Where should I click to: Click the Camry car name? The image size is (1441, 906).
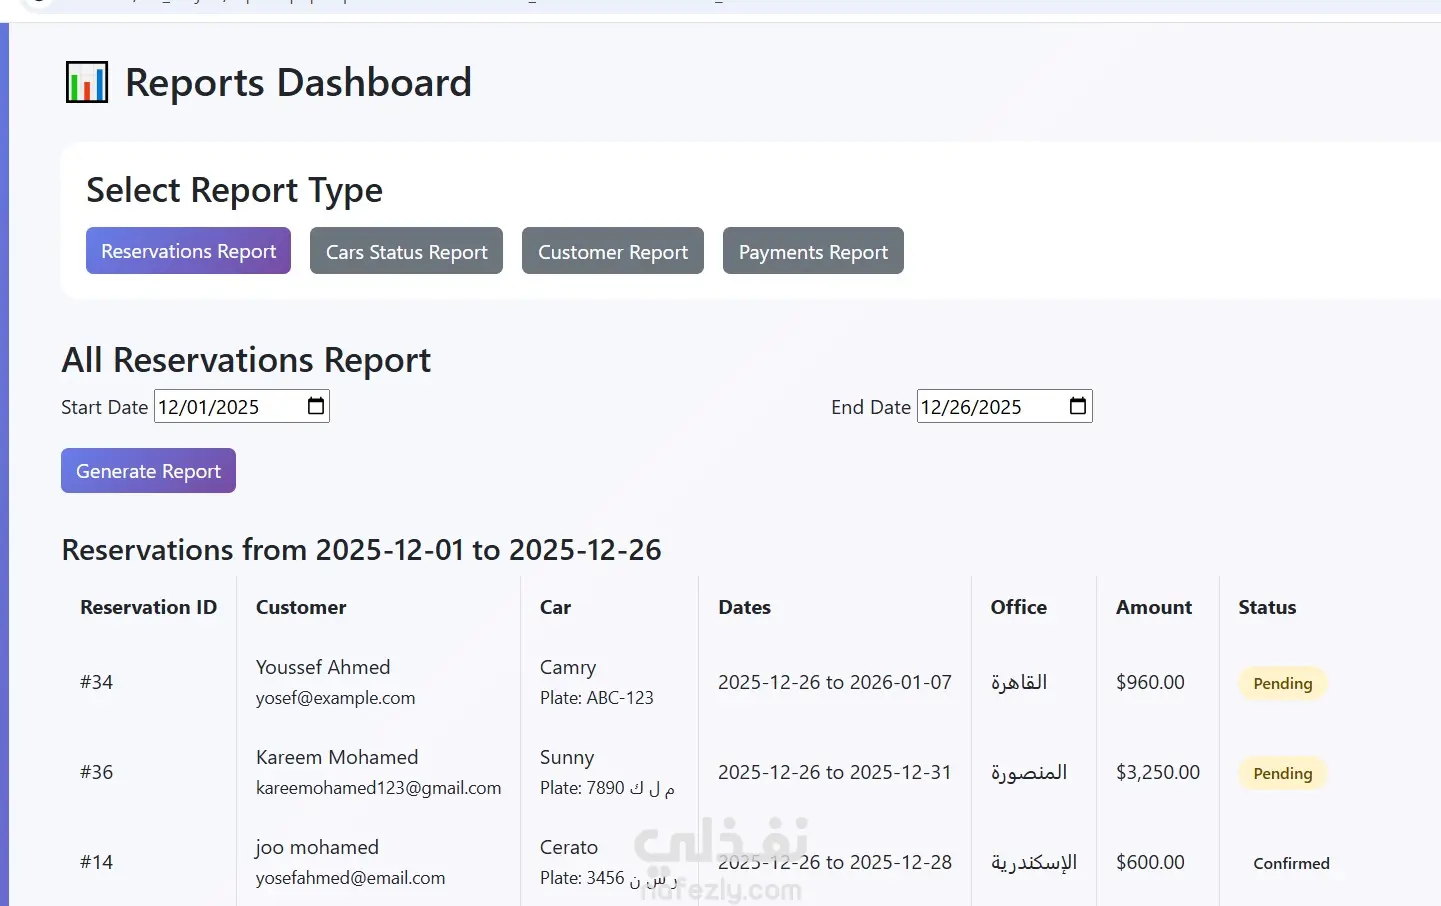click(568, 667)
